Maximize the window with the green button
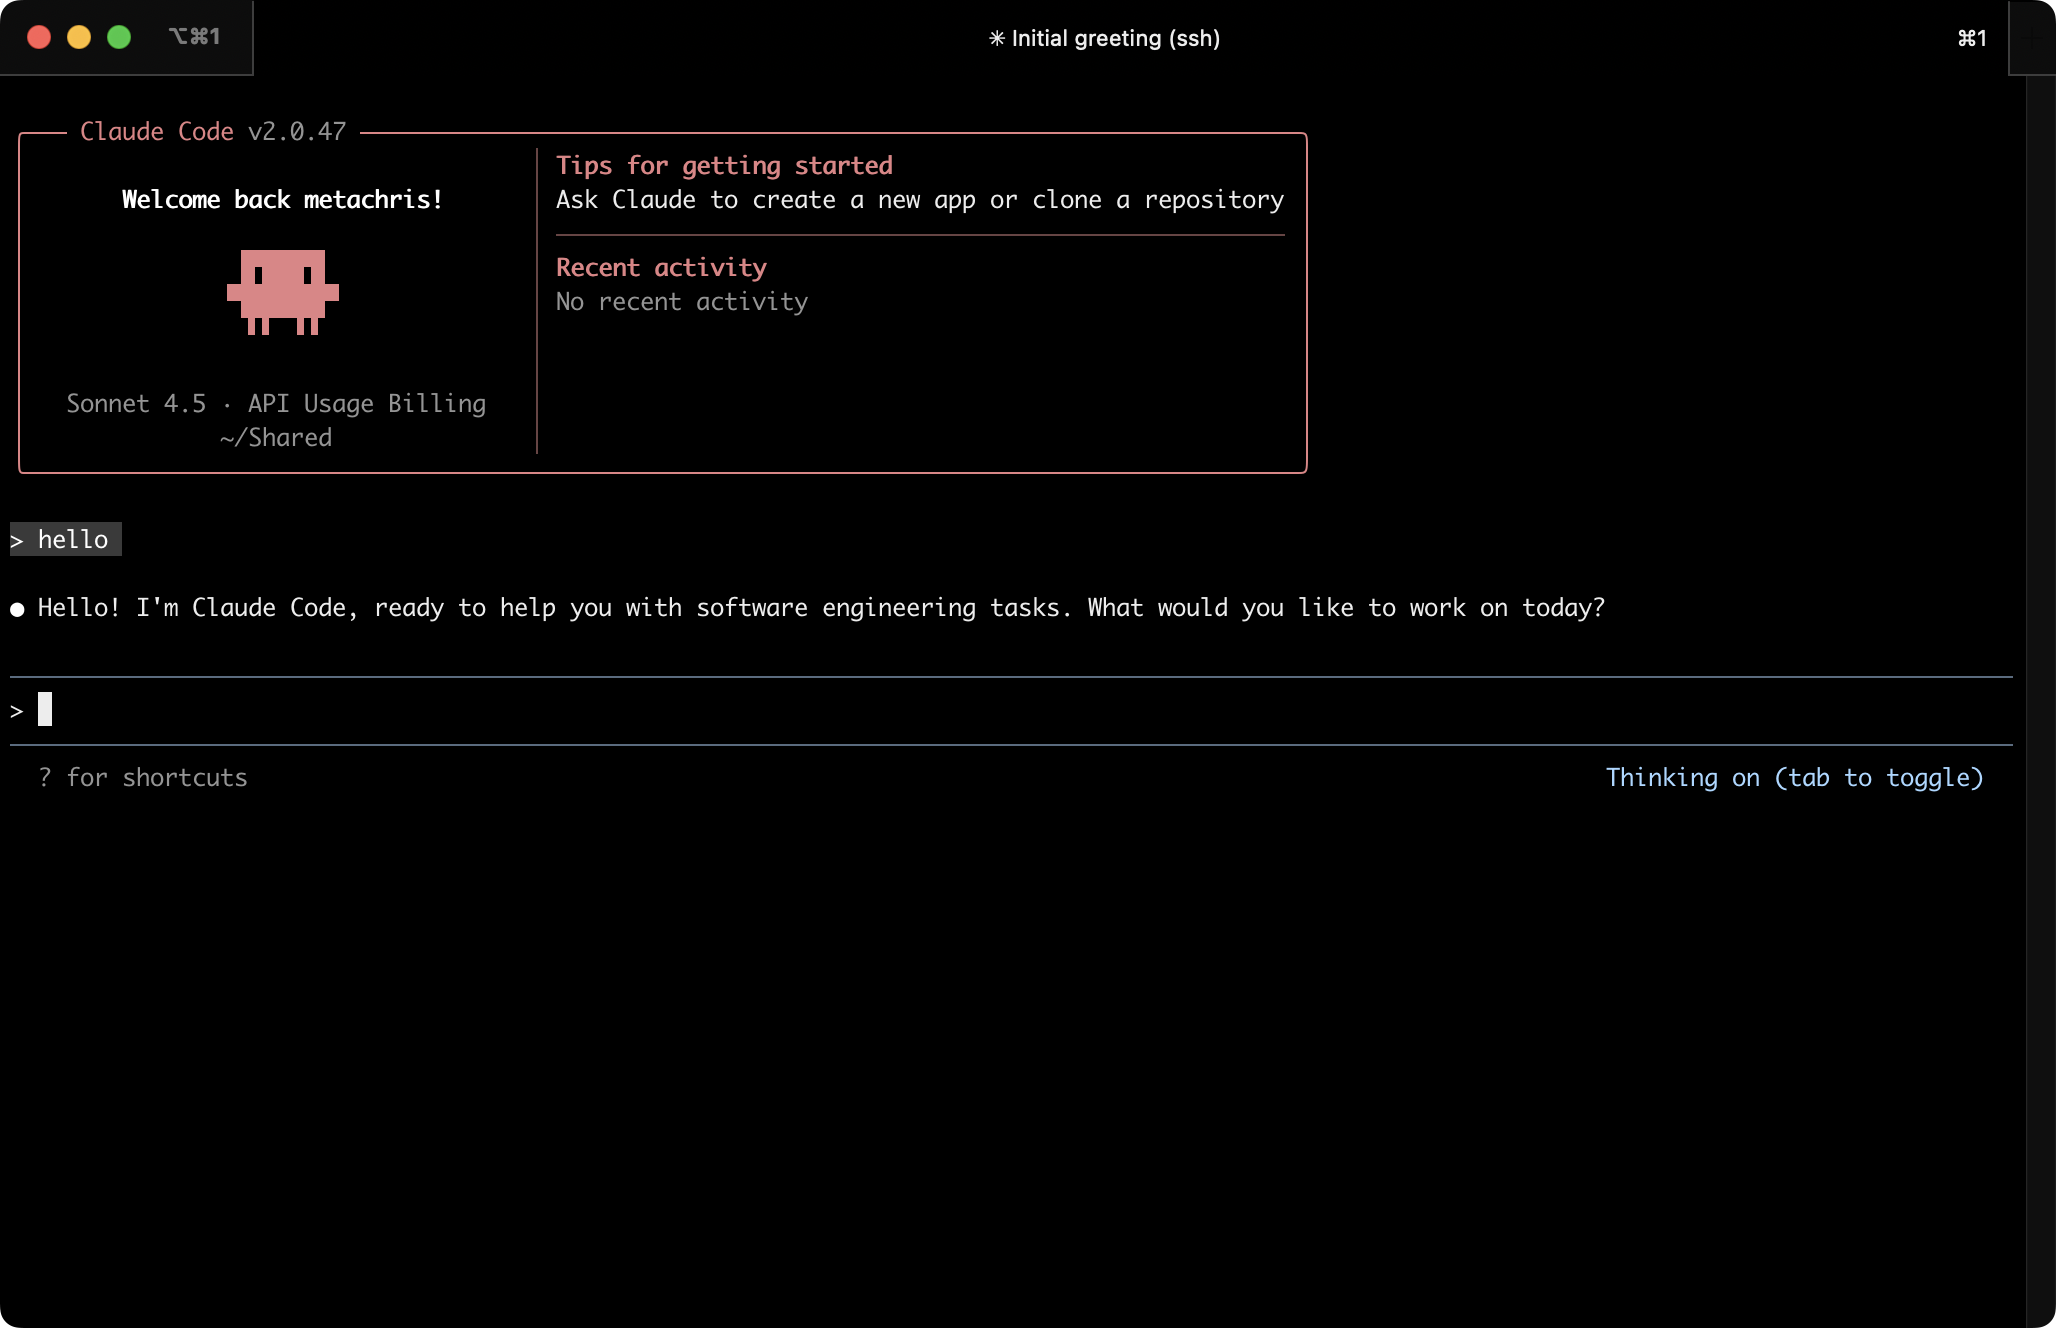 coord(119,37)
